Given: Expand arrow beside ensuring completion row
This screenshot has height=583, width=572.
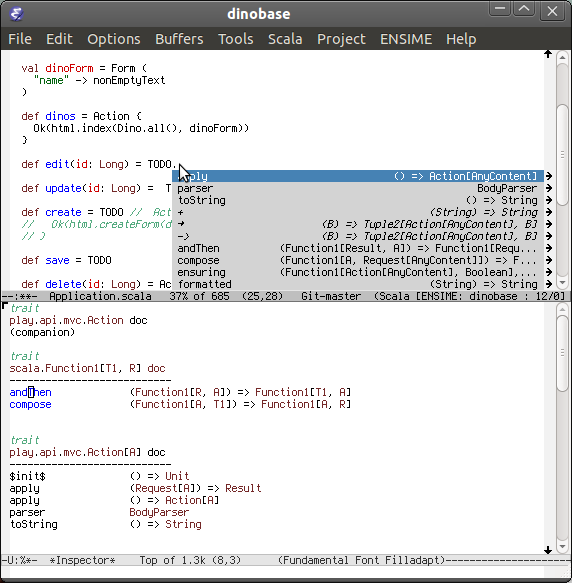Looking at the screenshot, I should tap(549, 272).
